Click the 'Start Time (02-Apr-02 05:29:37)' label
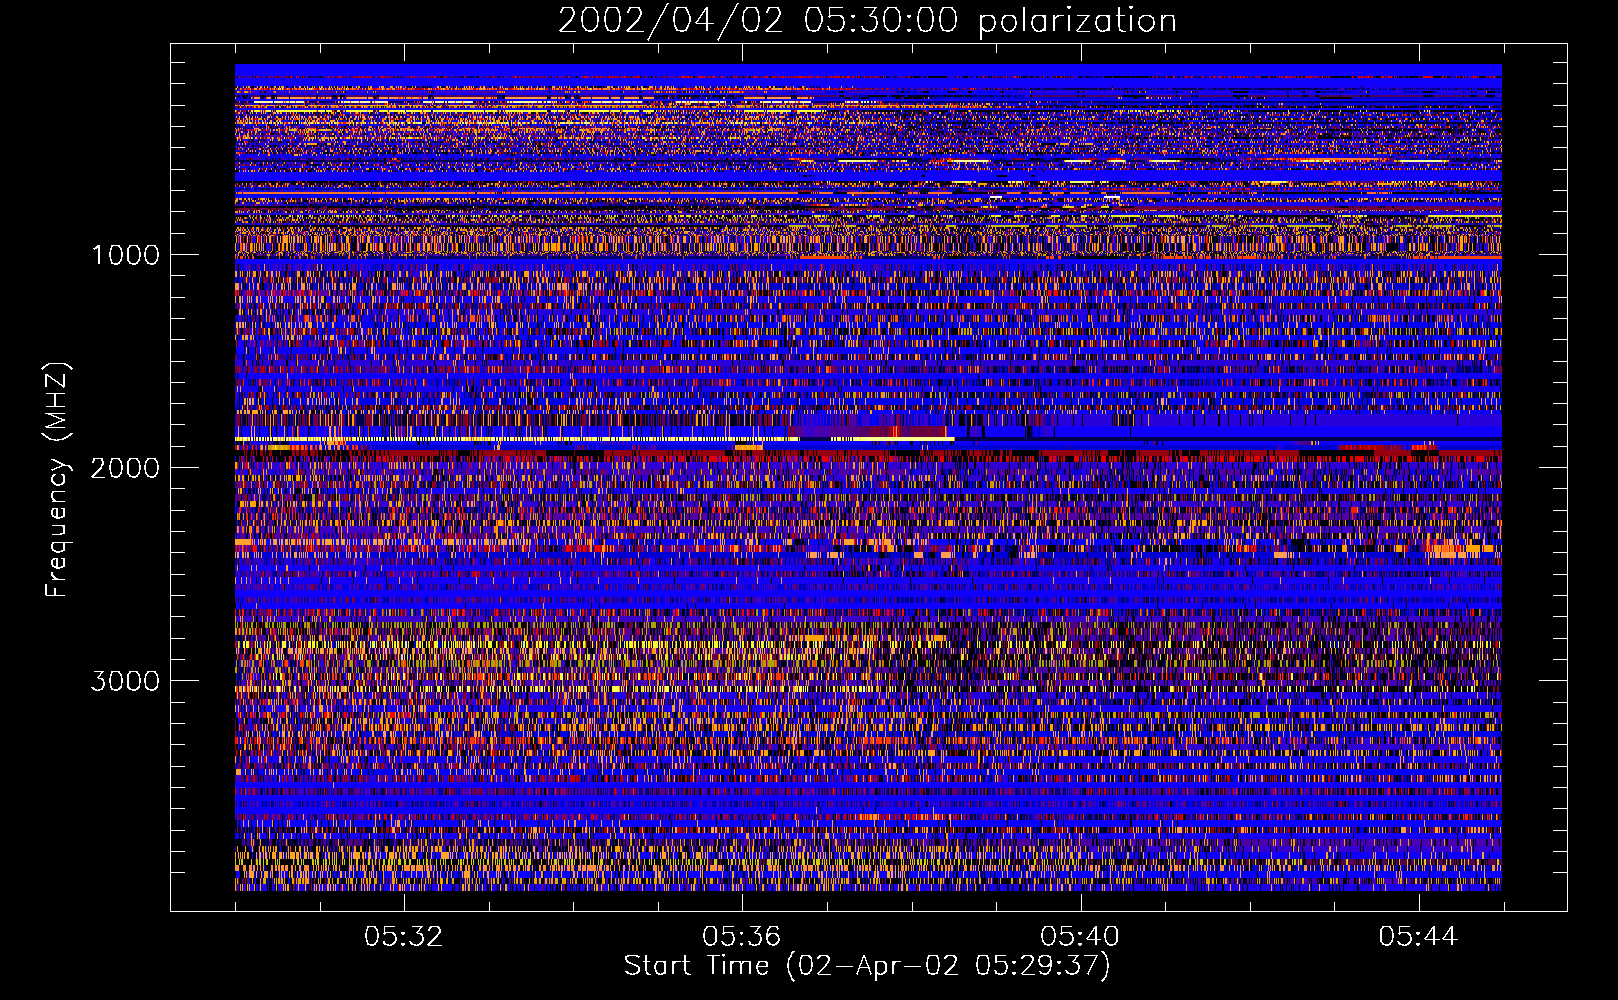1618x1000 pixels. 867,966
